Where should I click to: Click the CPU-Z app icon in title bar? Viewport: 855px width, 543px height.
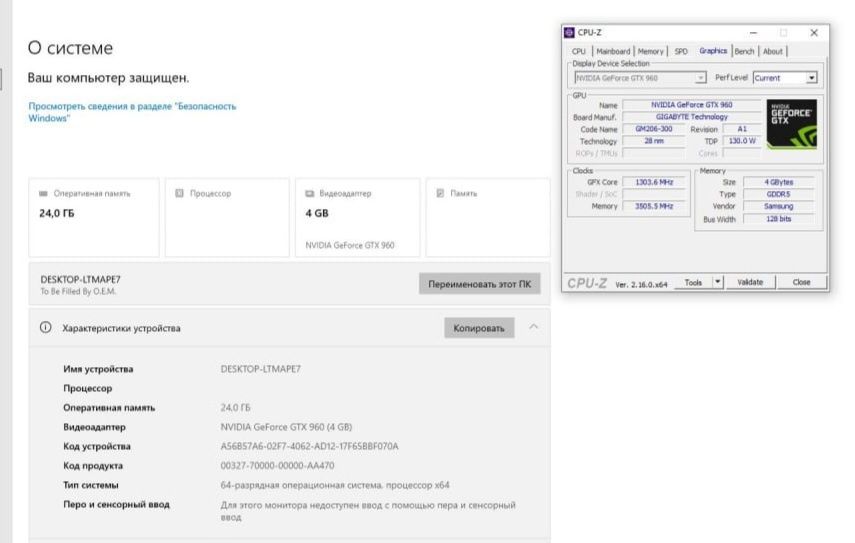(569, 33)
